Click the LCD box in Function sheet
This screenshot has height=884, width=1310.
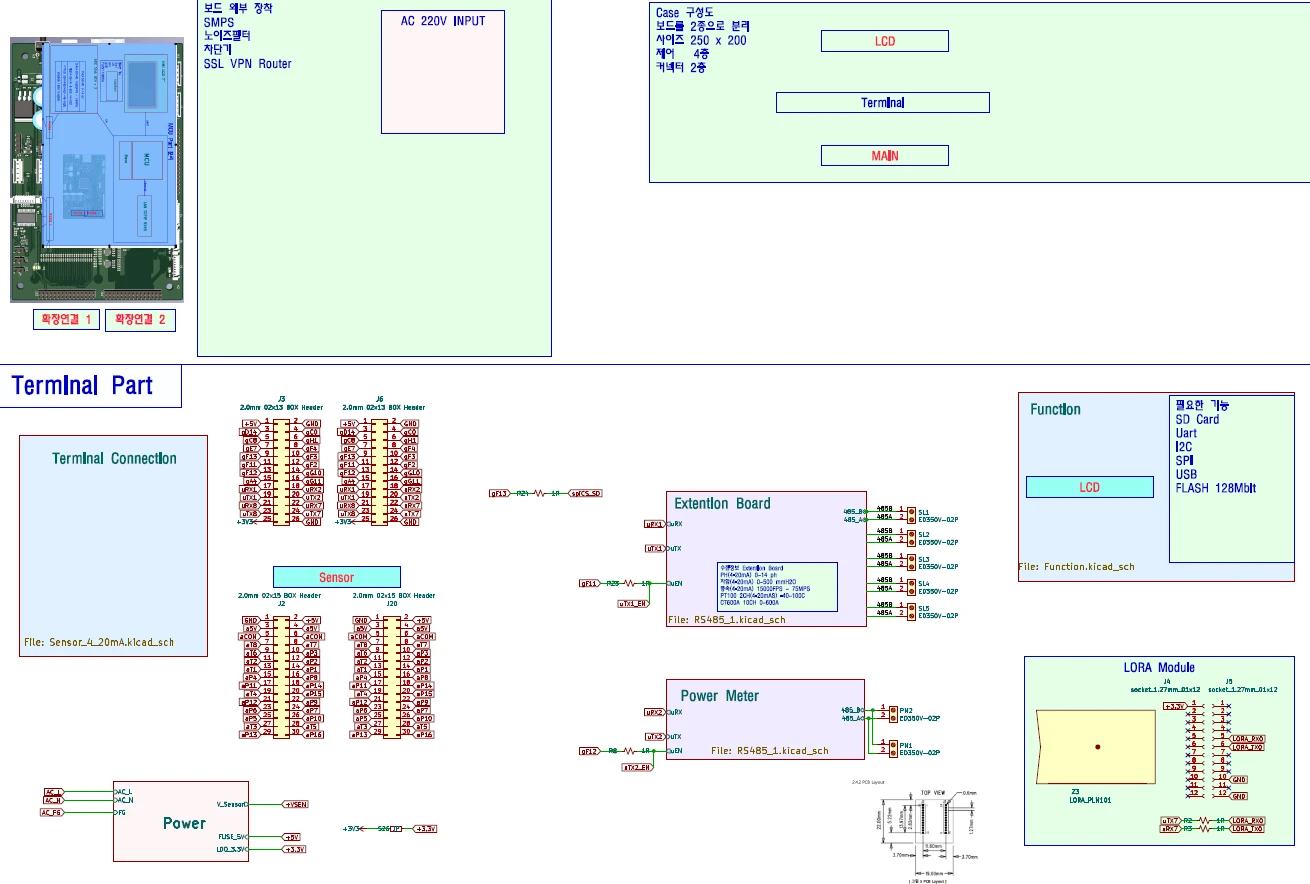tap(1090, 487)
